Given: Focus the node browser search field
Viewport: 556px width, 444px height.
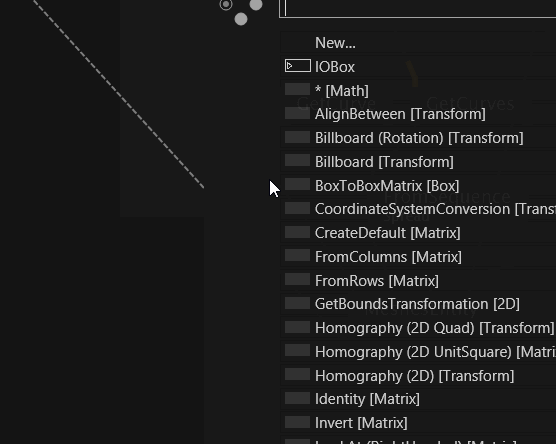Looking at the screenshot, I should 418,8.
